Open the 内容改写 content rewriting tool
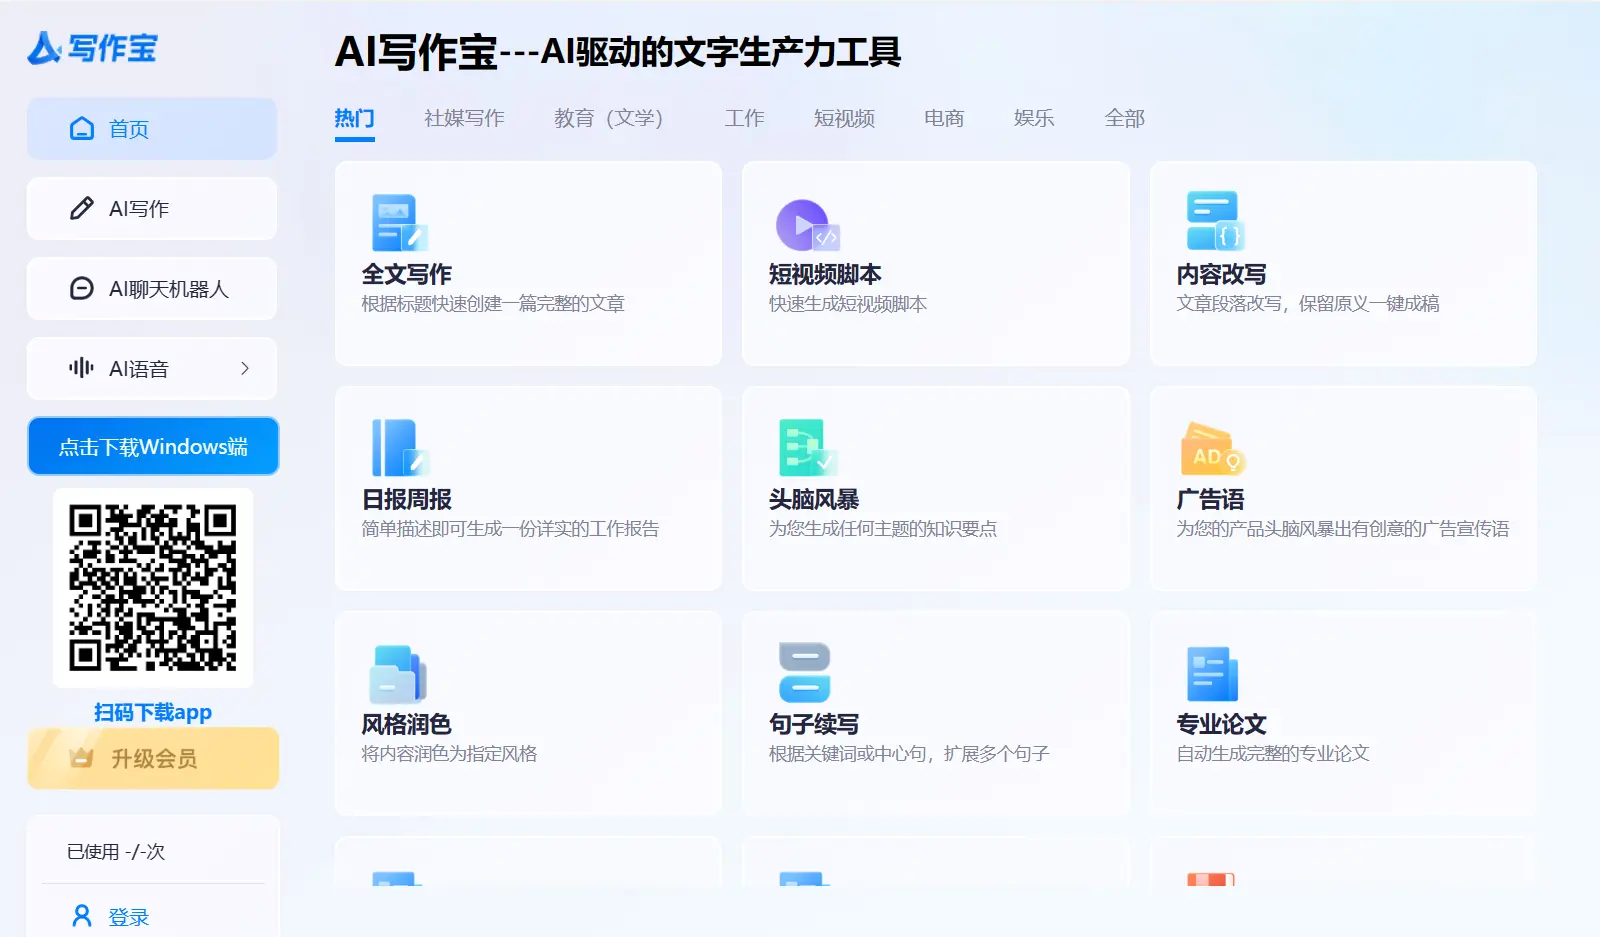Viewport: 1600px width, 937px height. pos(1343,265)
